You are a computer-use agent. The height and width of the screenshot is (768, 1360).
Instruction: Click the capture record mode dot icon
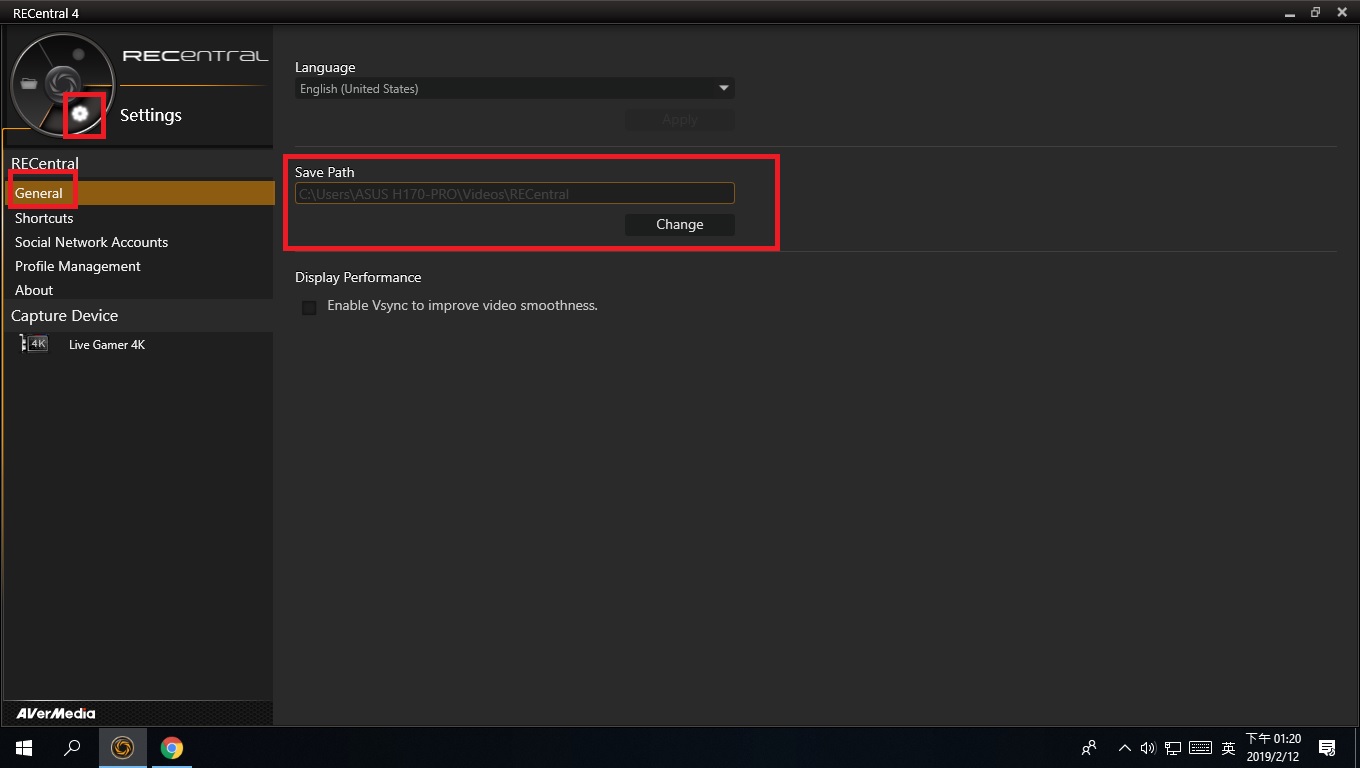pyautogui.click(x=79, y=53)
